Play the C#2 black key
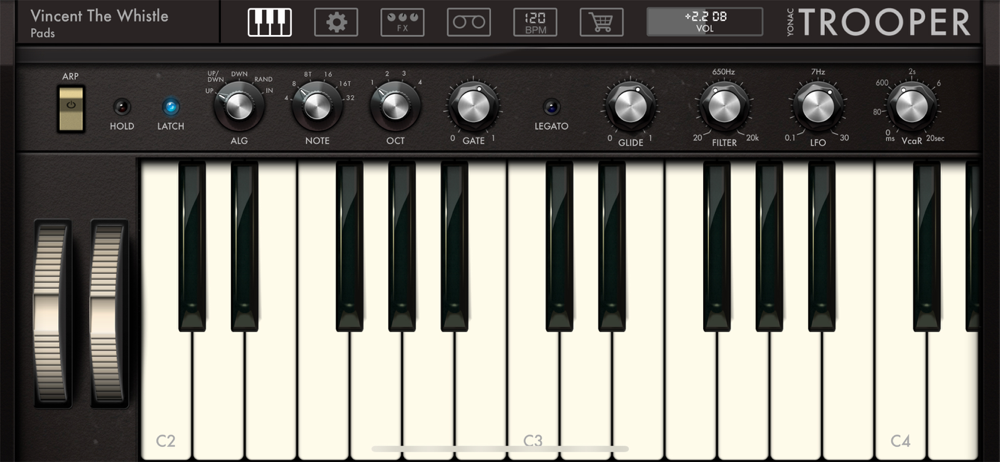The height and width of the screenshot is (462, 1000). pyautogui.click(x=192, y=246)
